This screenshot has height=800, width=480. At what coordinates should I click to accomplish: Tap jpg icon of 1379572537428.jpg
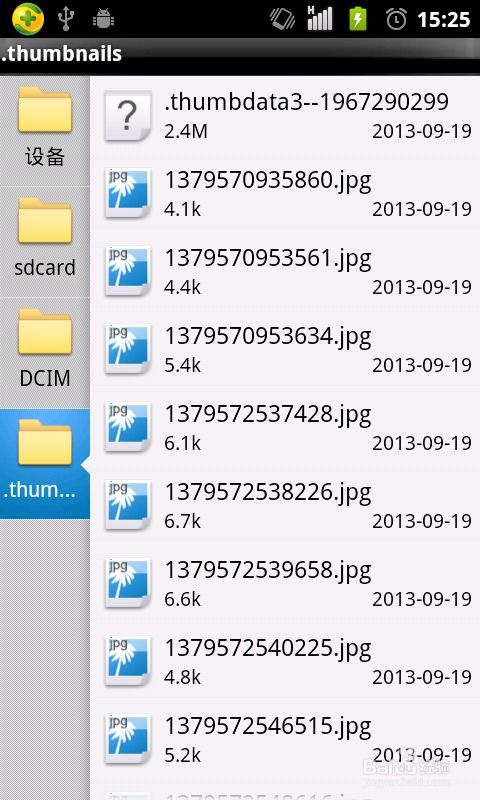pos(128,427)
